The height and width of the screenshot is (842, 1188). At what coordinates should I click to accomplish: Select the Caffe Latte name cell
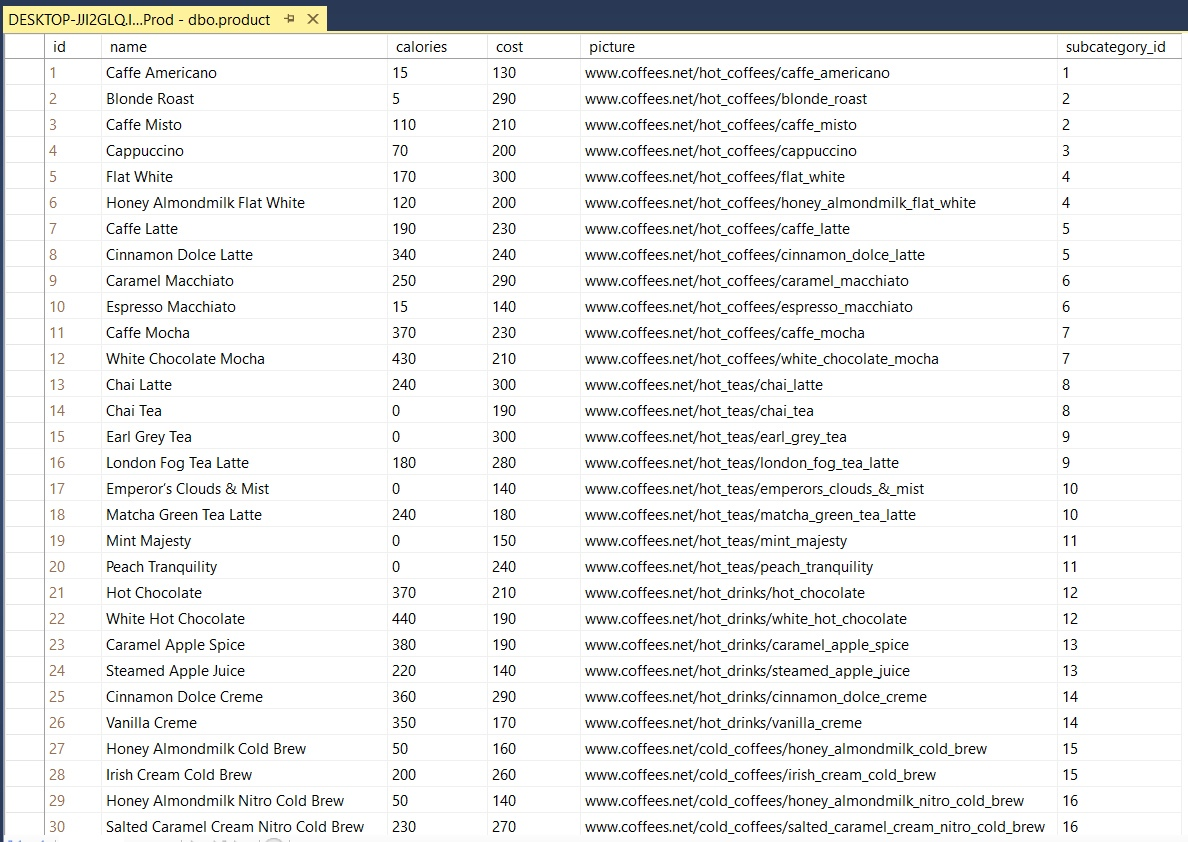coord(244,229)
